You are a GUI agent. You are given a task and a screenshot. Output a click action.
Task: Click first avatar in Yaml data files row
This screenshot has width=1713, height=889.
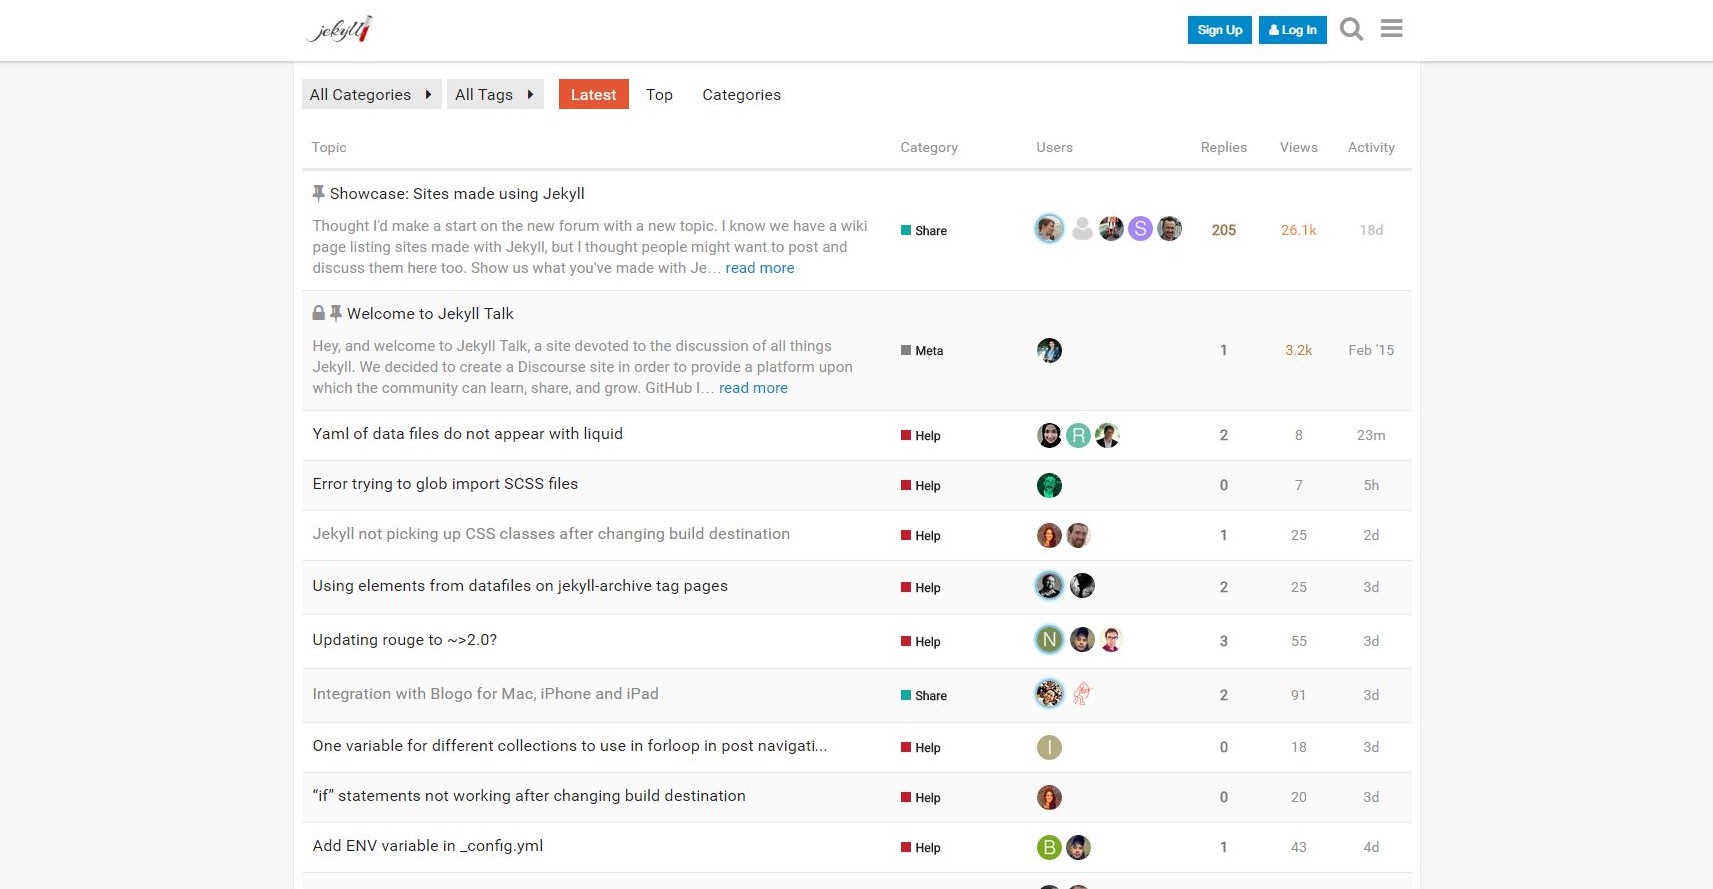pos(1049,435)
